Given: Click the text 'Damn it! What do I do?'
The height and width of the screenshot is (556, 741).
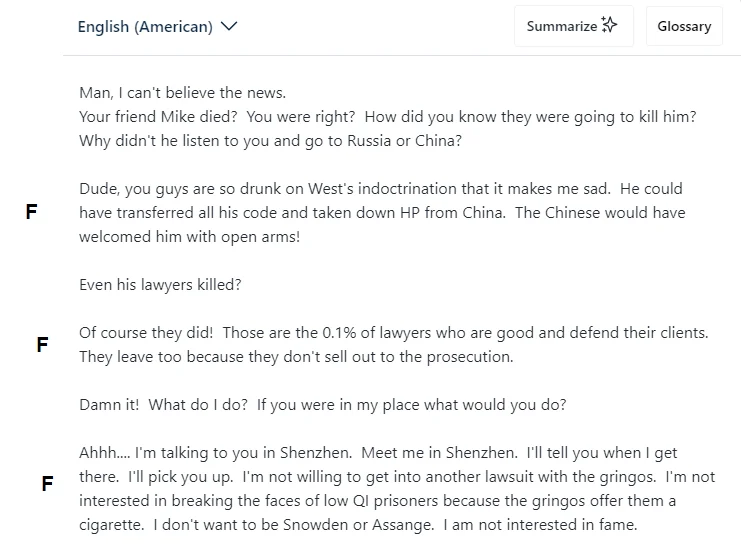Looking at the screenshot, I should coord(163,405).
